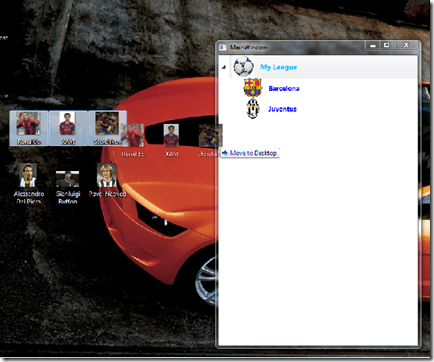Maximize the MainWindow window
434x362 pixels.
pyautogui.click(x=387, y=45)
